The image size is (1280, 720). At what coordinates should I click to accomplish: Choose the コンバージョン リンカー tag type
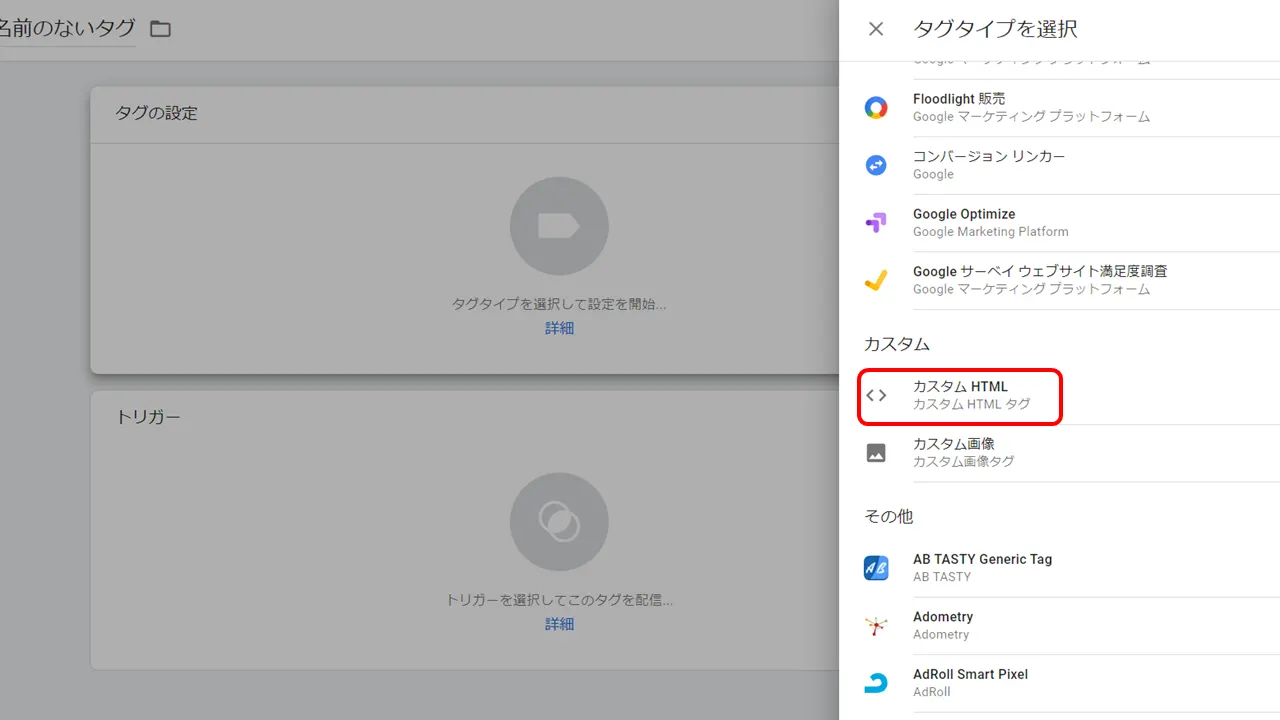(x=1059, y=165)
